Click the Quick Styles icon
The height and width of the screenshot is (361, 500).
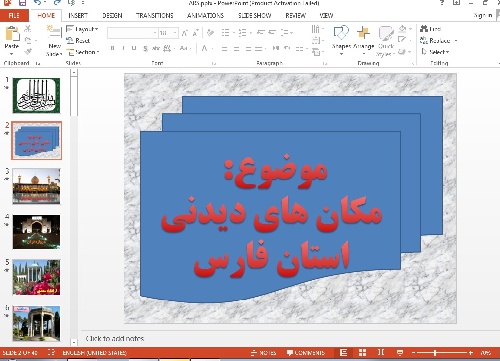coord(386,33)
